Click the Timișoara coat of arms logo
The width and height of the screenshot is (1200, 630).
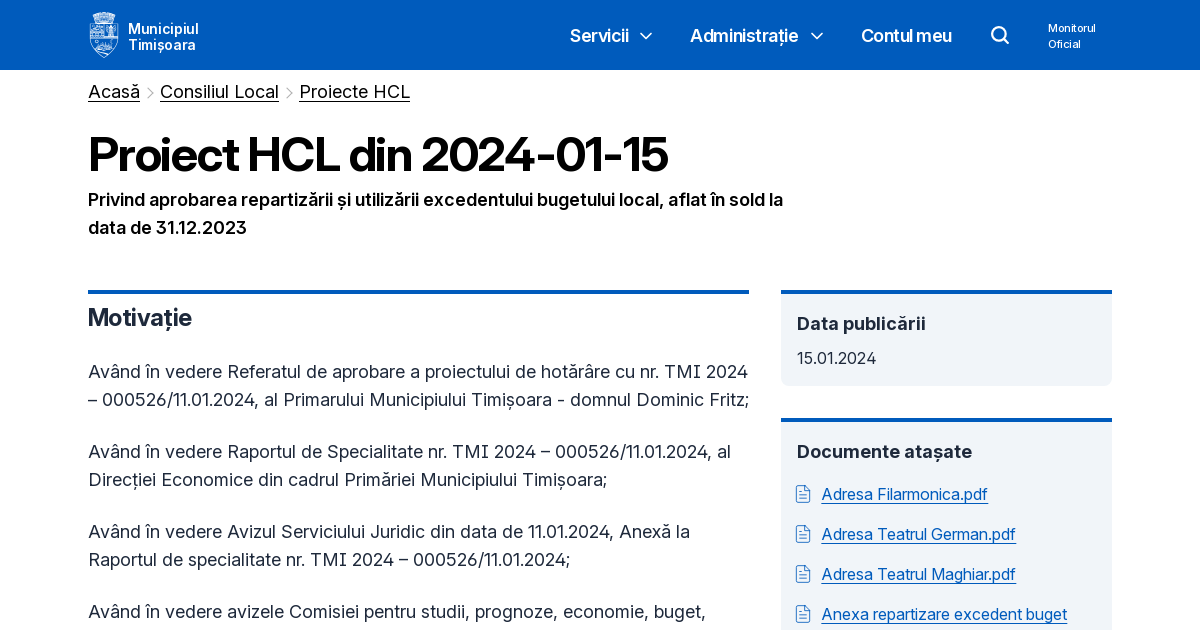click(103, 34)
